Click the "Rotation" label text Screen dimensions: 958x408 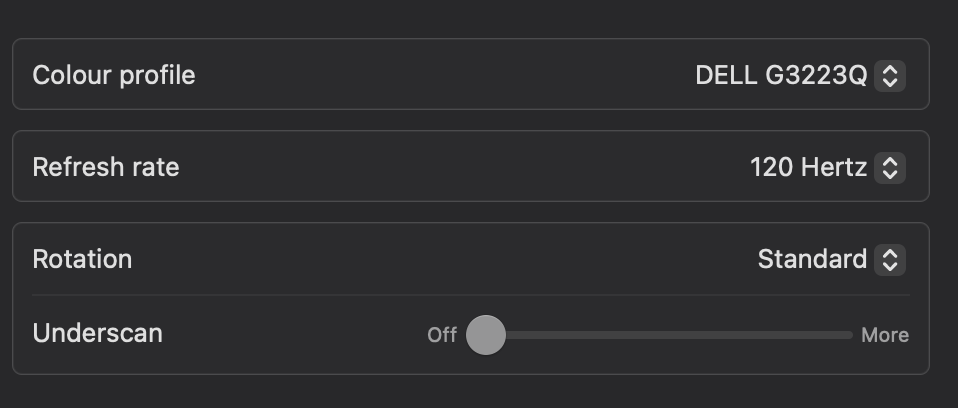coord(82,260)
